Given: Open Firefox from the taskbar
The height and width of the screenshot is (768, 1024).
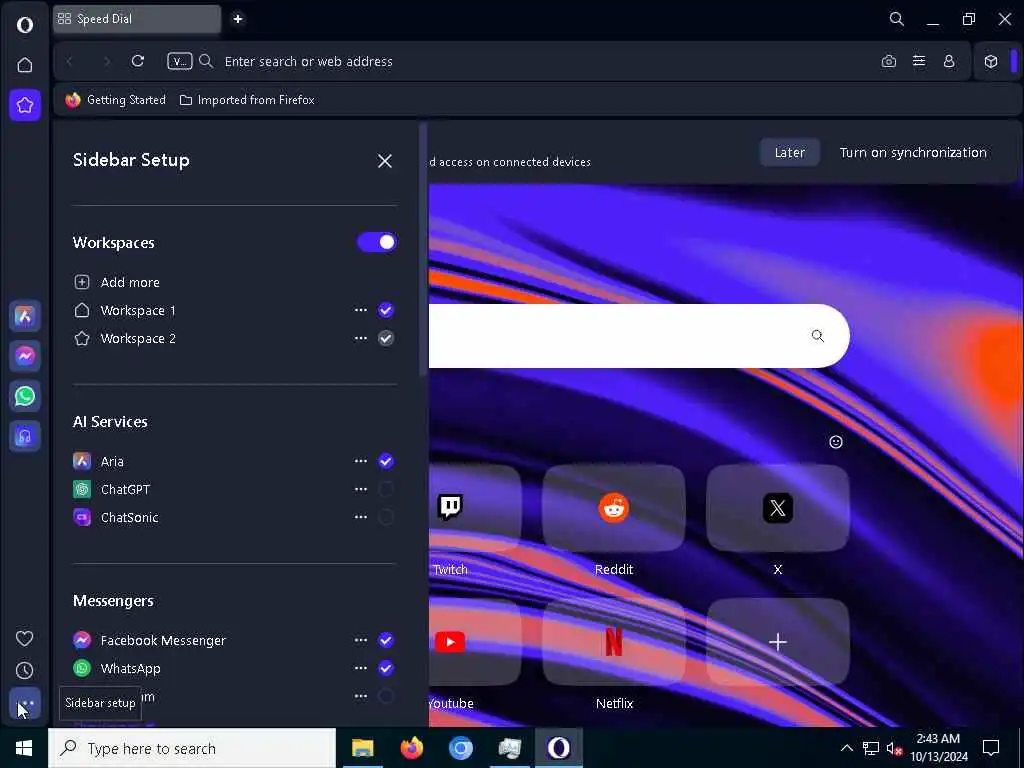Looking at the screenshot, I should point(411,748).
